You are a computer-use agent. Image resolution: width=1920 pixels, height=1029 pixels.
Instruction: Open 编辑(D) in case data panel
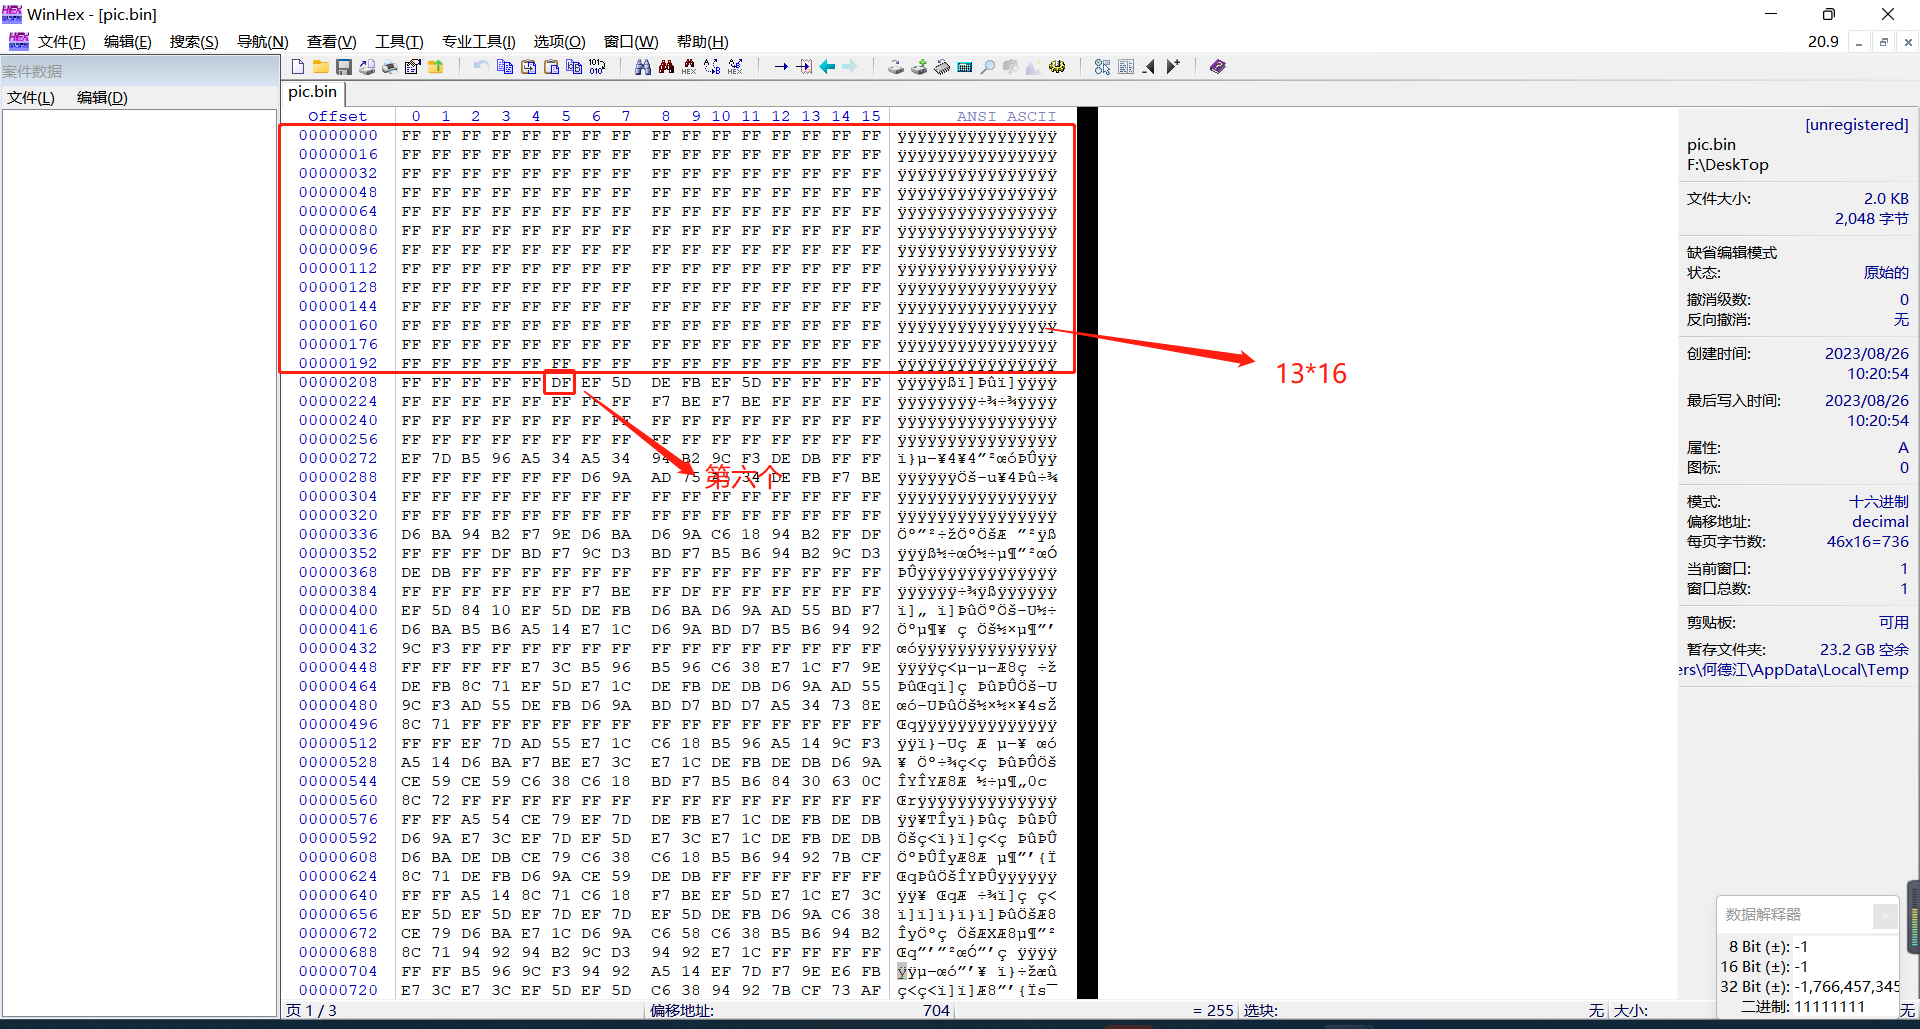[x=102, y=98]
